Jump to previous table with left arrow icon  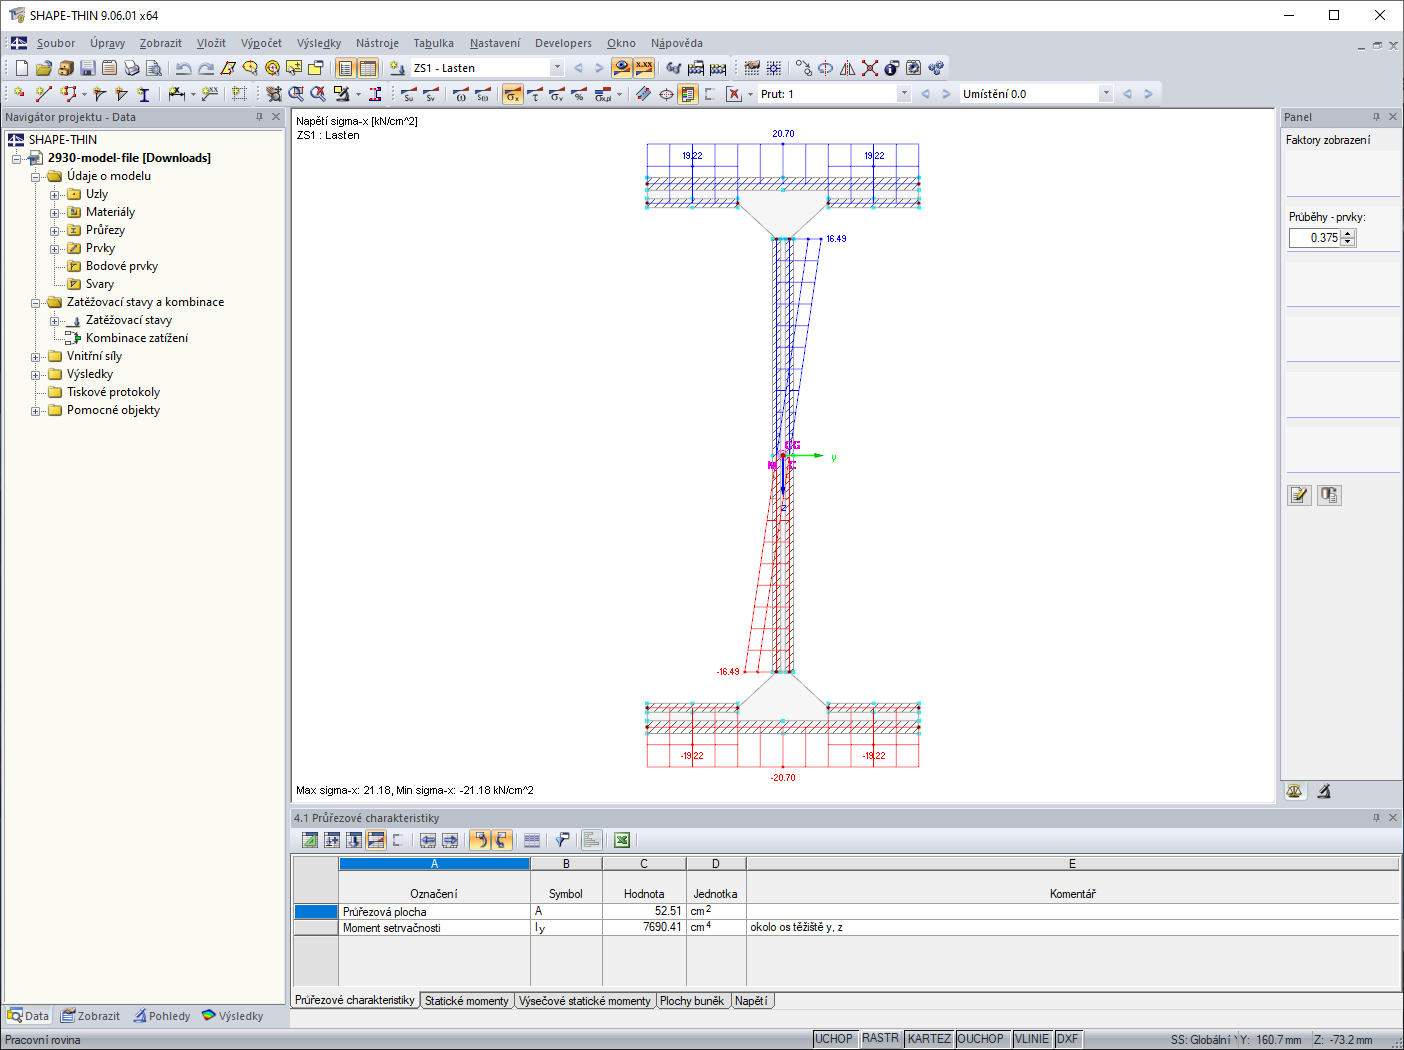[428, 840]
